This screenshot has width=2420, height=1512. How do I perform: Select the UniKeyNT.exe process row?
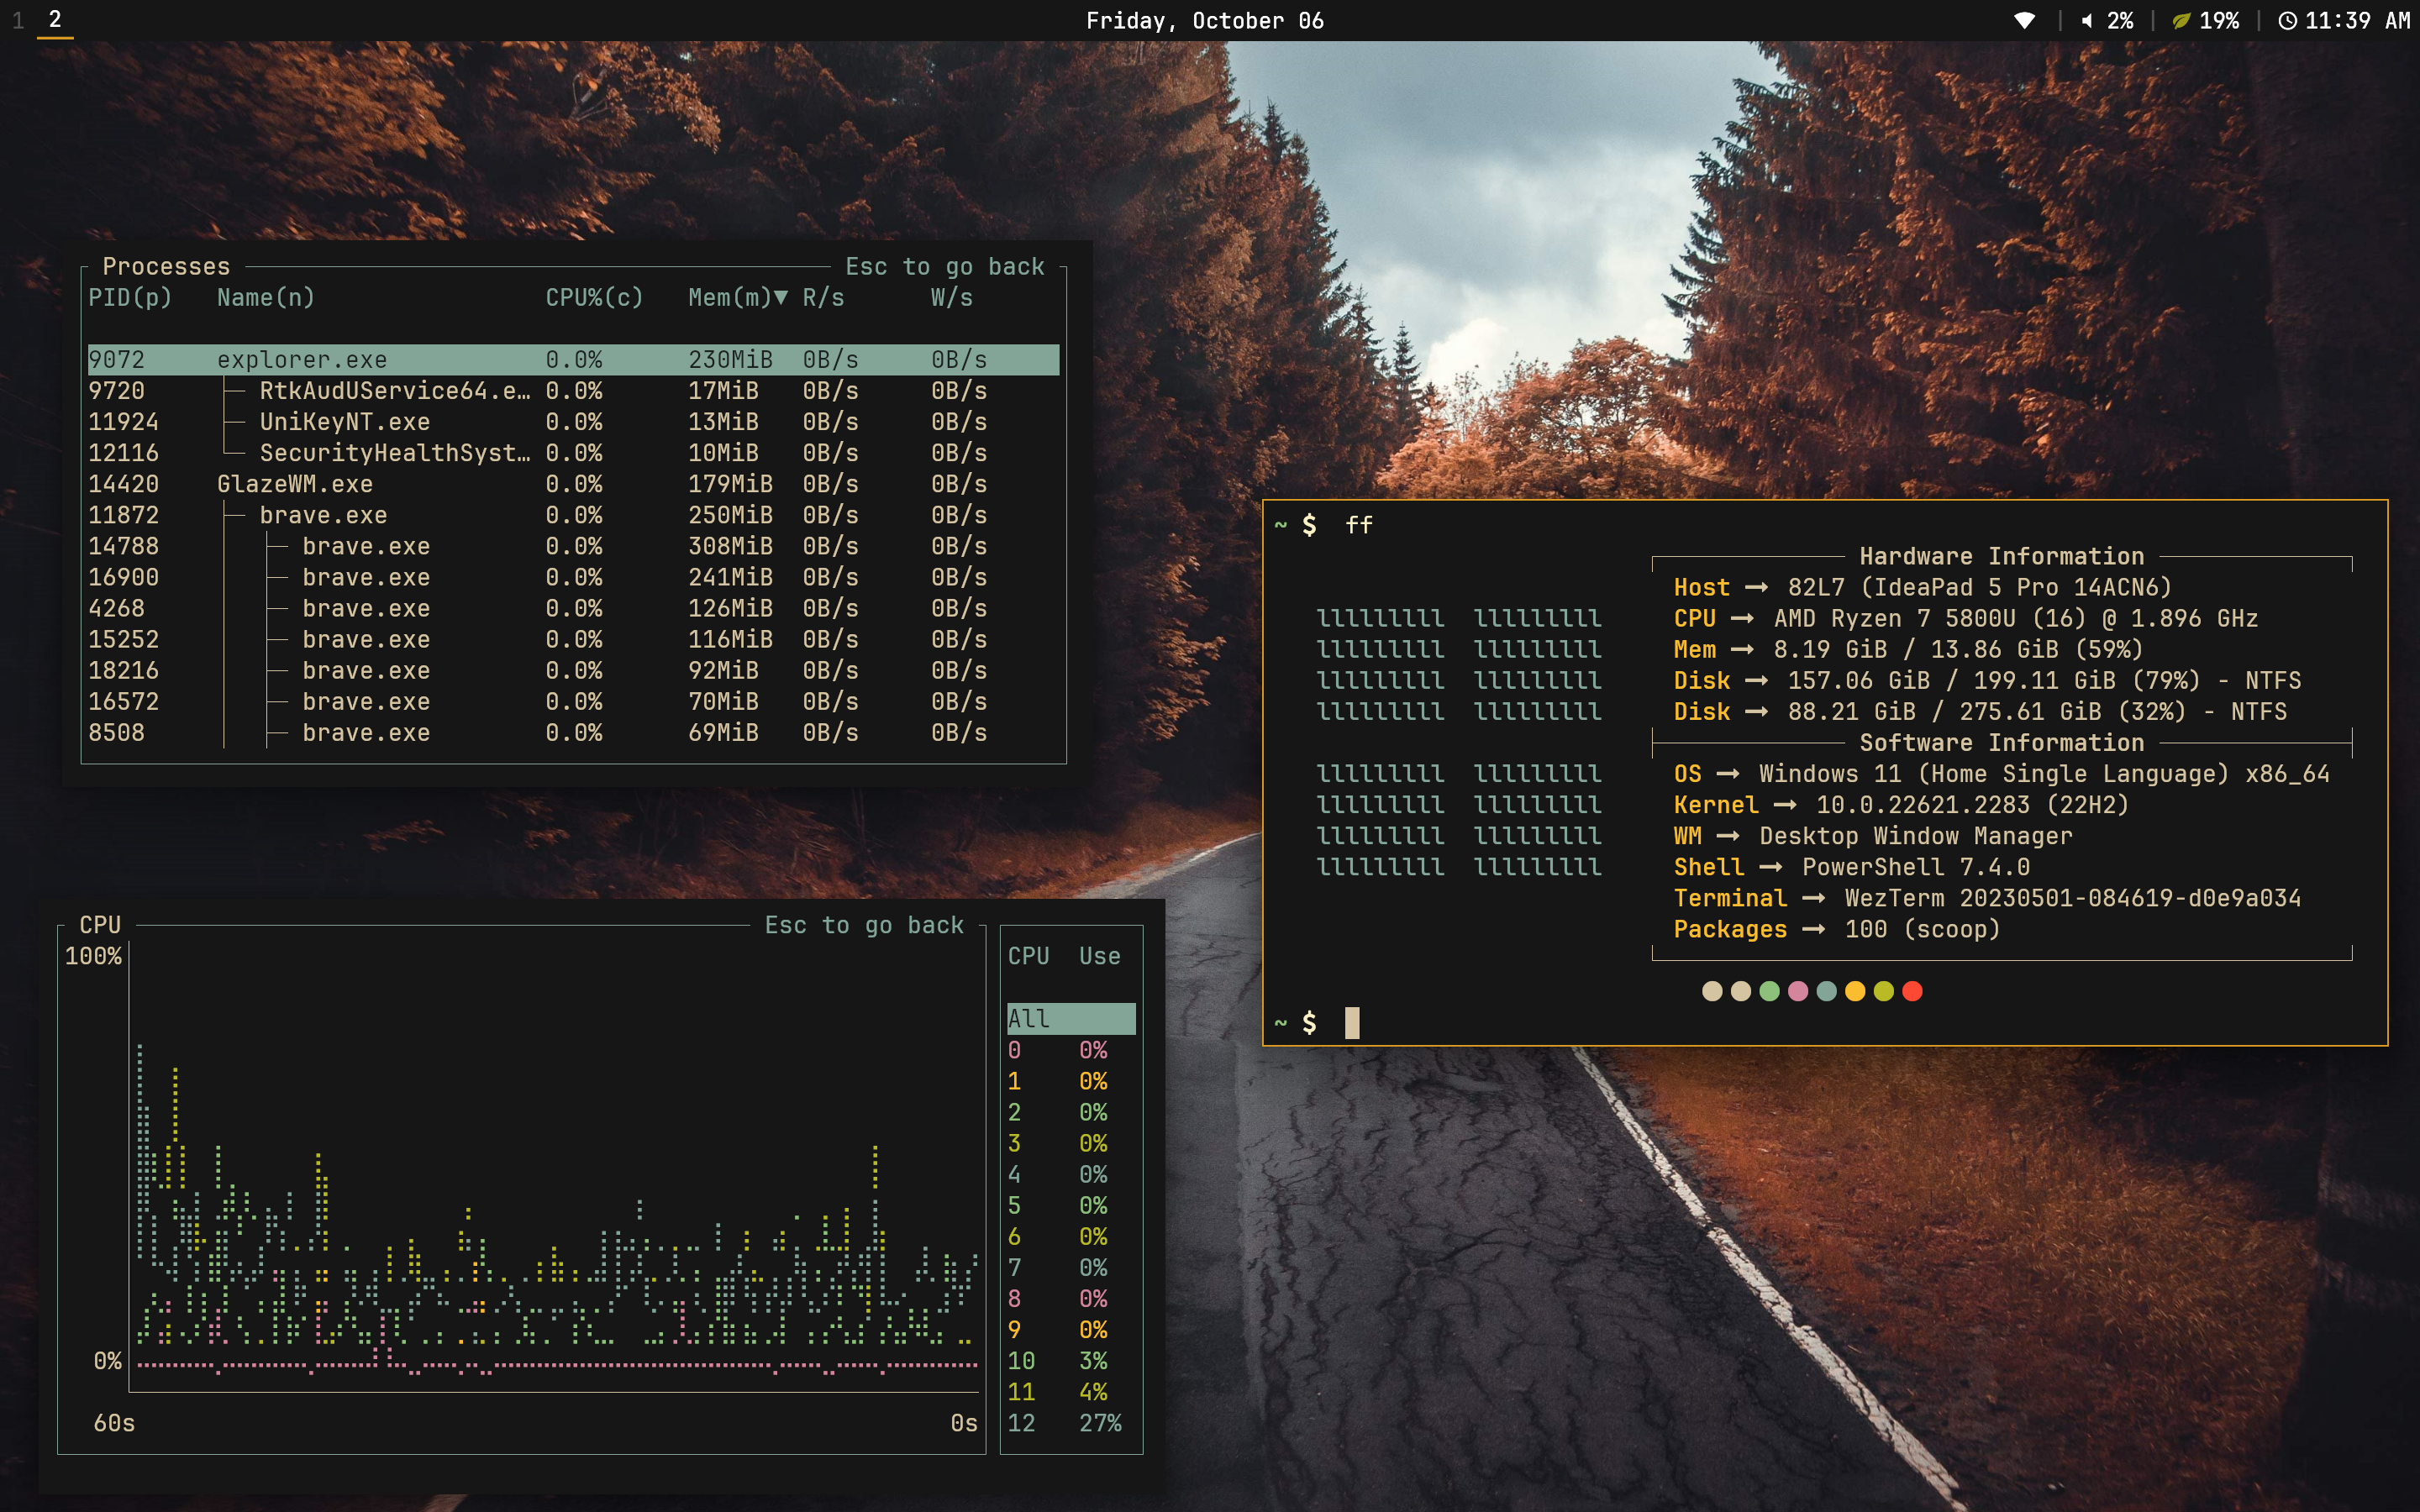tap(573, 422)
